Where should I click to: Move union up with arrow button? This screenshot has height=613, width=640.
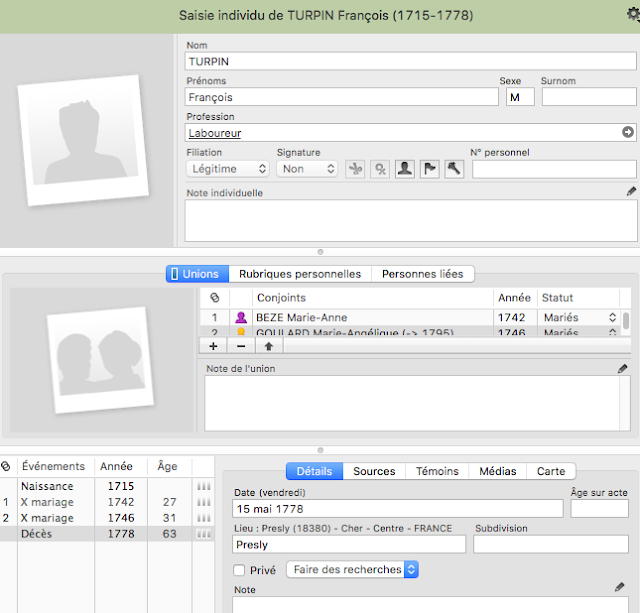[269, 346]
